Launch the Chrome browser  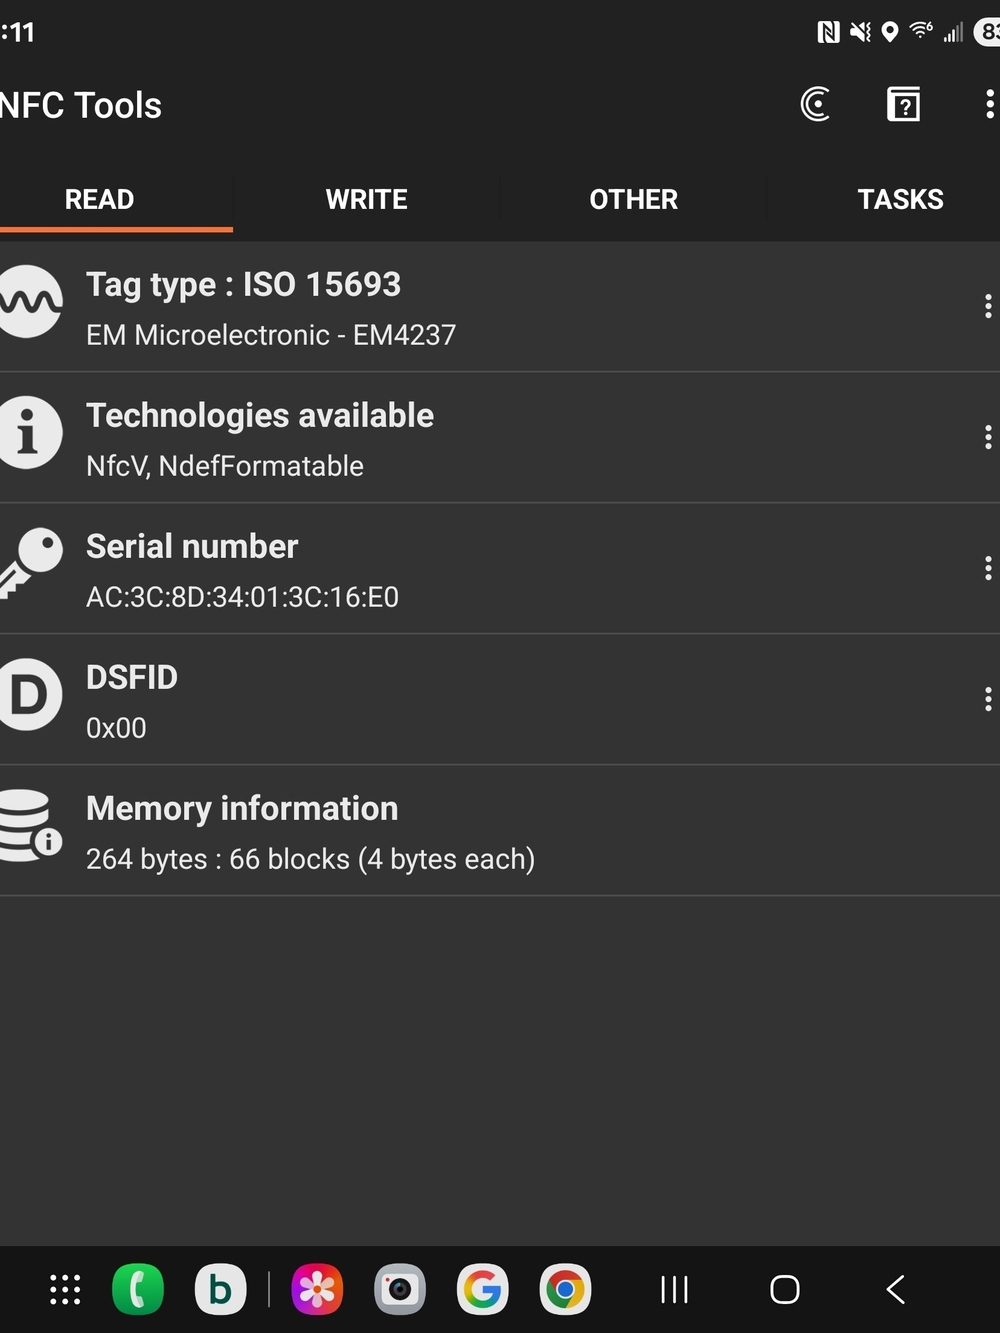(565, 1289)
